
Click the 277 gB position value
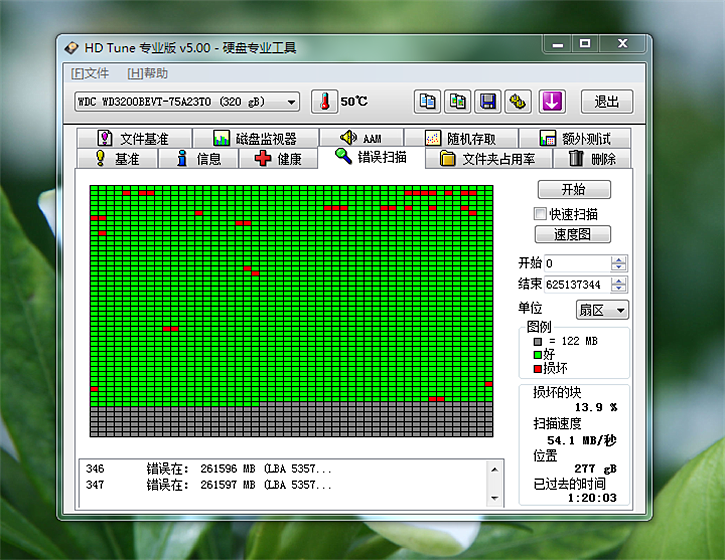[595, 469]
